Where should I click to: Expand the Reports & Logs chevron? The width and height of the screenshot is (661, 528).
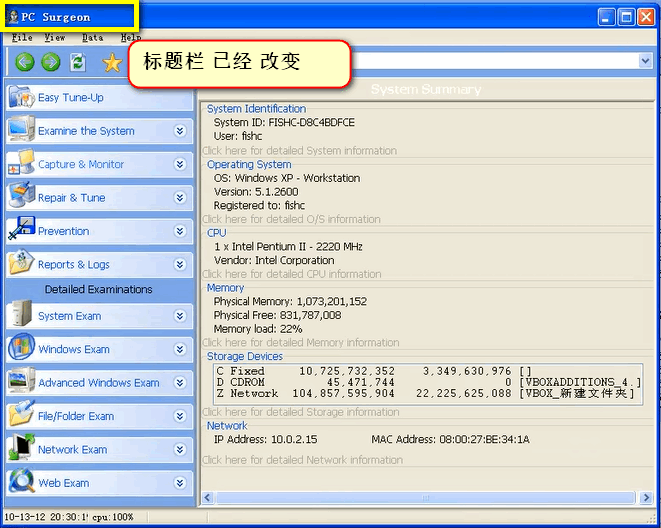(180, 265)
